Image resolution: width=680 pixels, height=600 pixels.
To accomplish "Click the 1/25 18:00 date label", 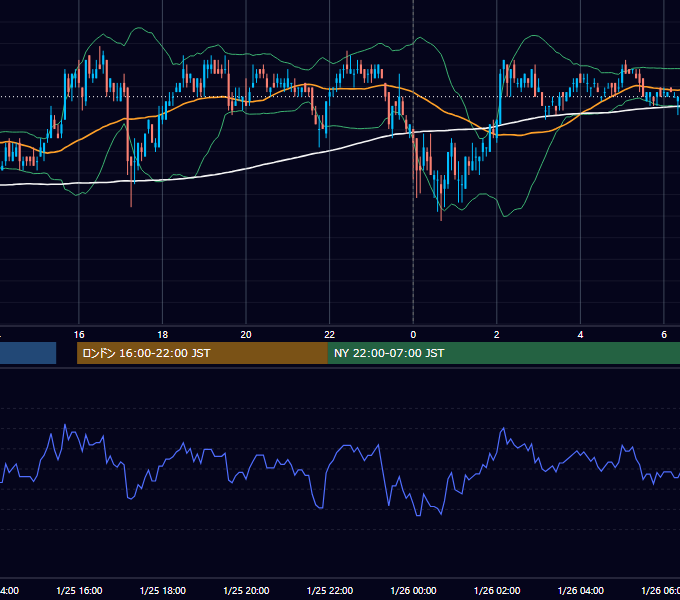I will pos(163,591).
